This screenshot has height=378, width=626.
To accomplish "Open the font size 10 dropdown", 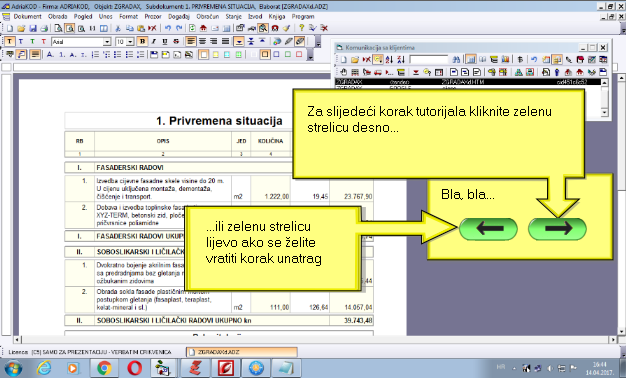I will tap(130, 42).
